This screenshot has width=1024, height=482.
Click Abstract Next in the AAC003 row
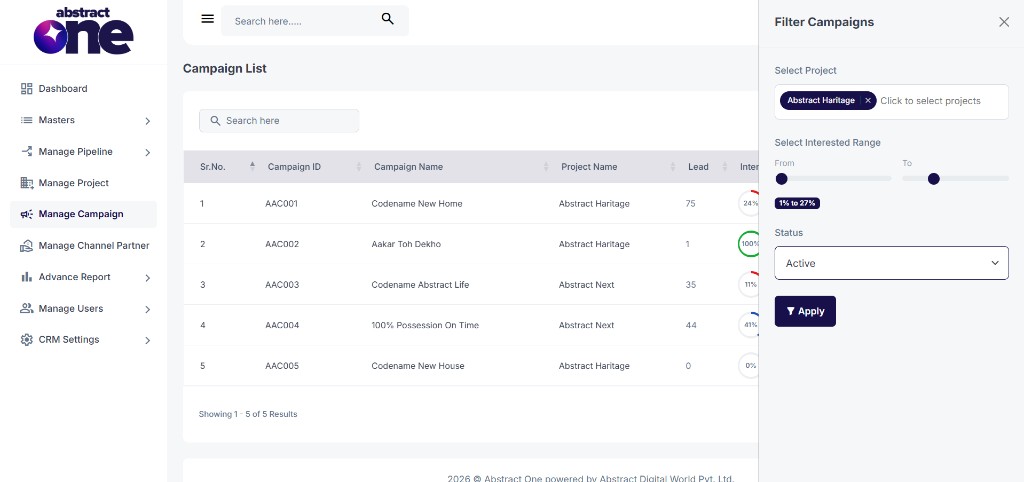(586, 285)
